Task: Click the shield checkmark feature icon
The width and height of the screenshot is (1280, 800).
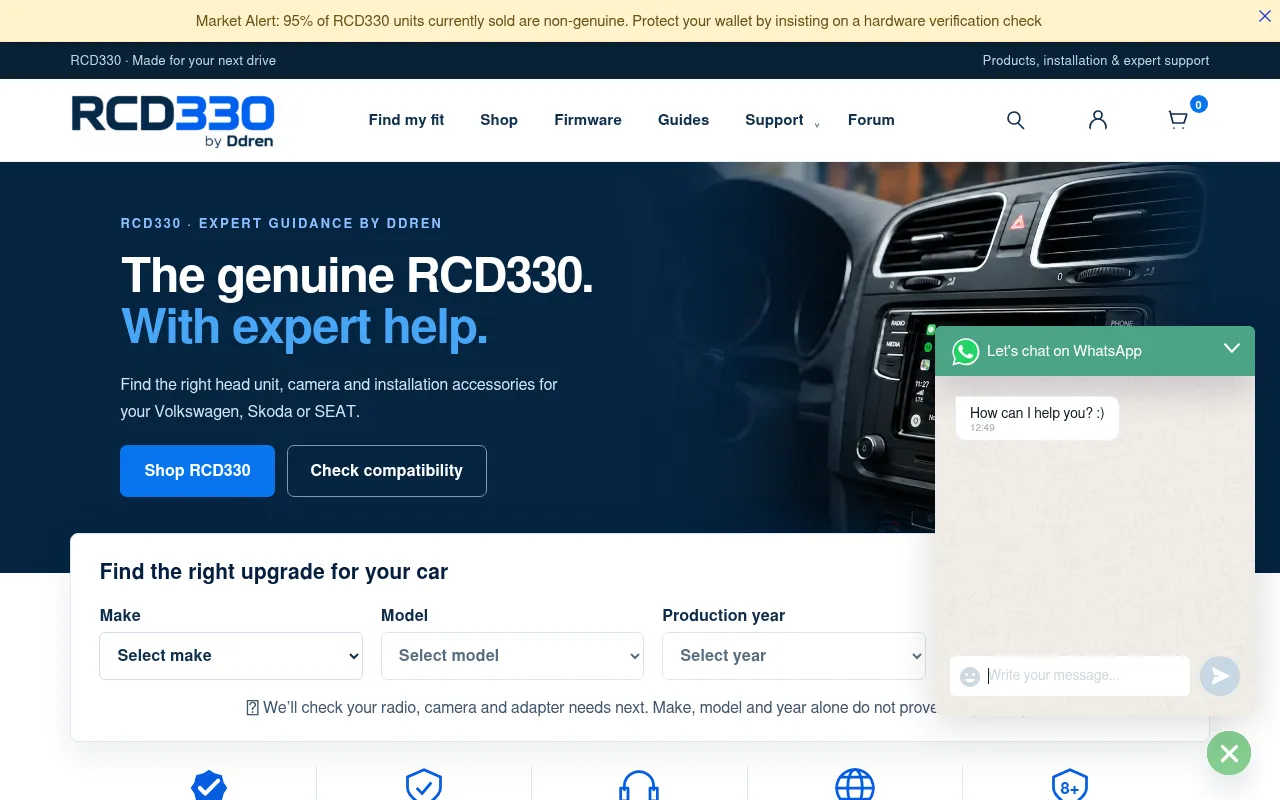Action: [424, 786]
